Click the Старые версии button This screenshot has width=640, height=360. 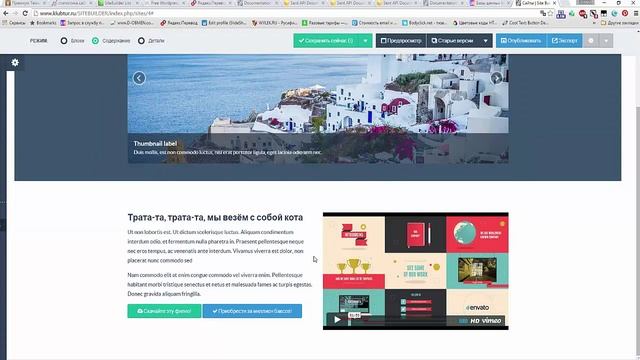[452, 41]
